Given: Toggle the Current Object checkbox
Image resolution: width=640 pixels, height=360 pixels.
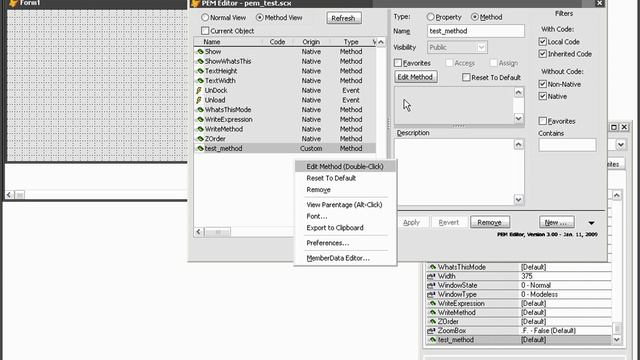Looking at the screenshot, I should 205,31.
